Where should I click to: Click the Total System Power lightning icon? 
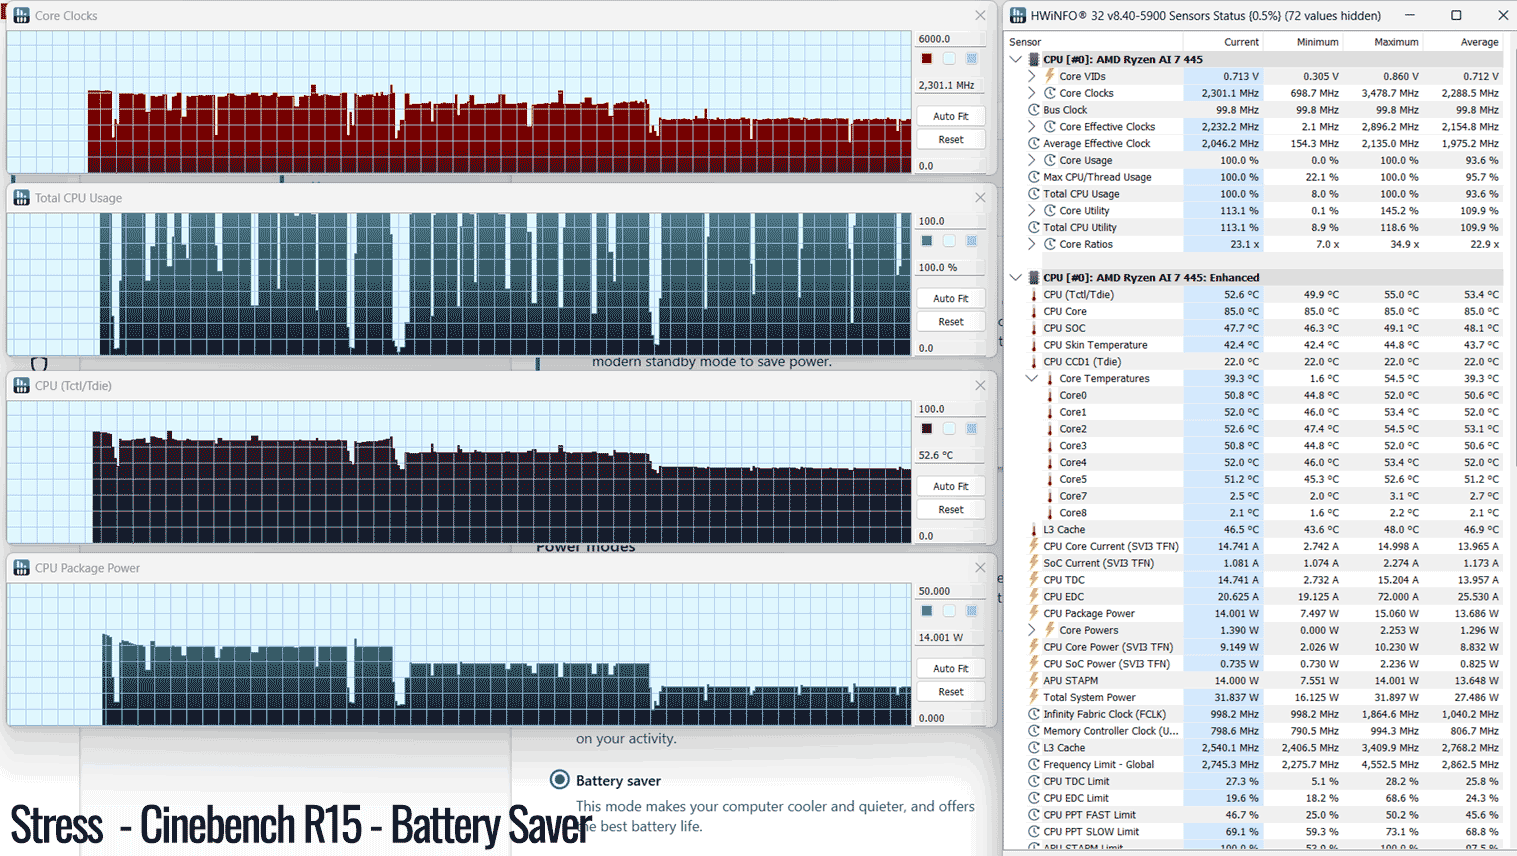click(x=1034, y=698)
